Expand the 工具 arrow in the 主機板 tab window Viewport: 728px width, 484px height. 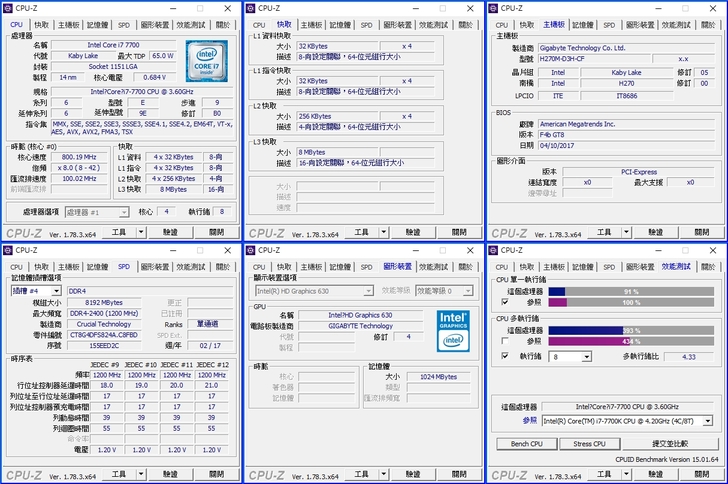pos(626,232)
